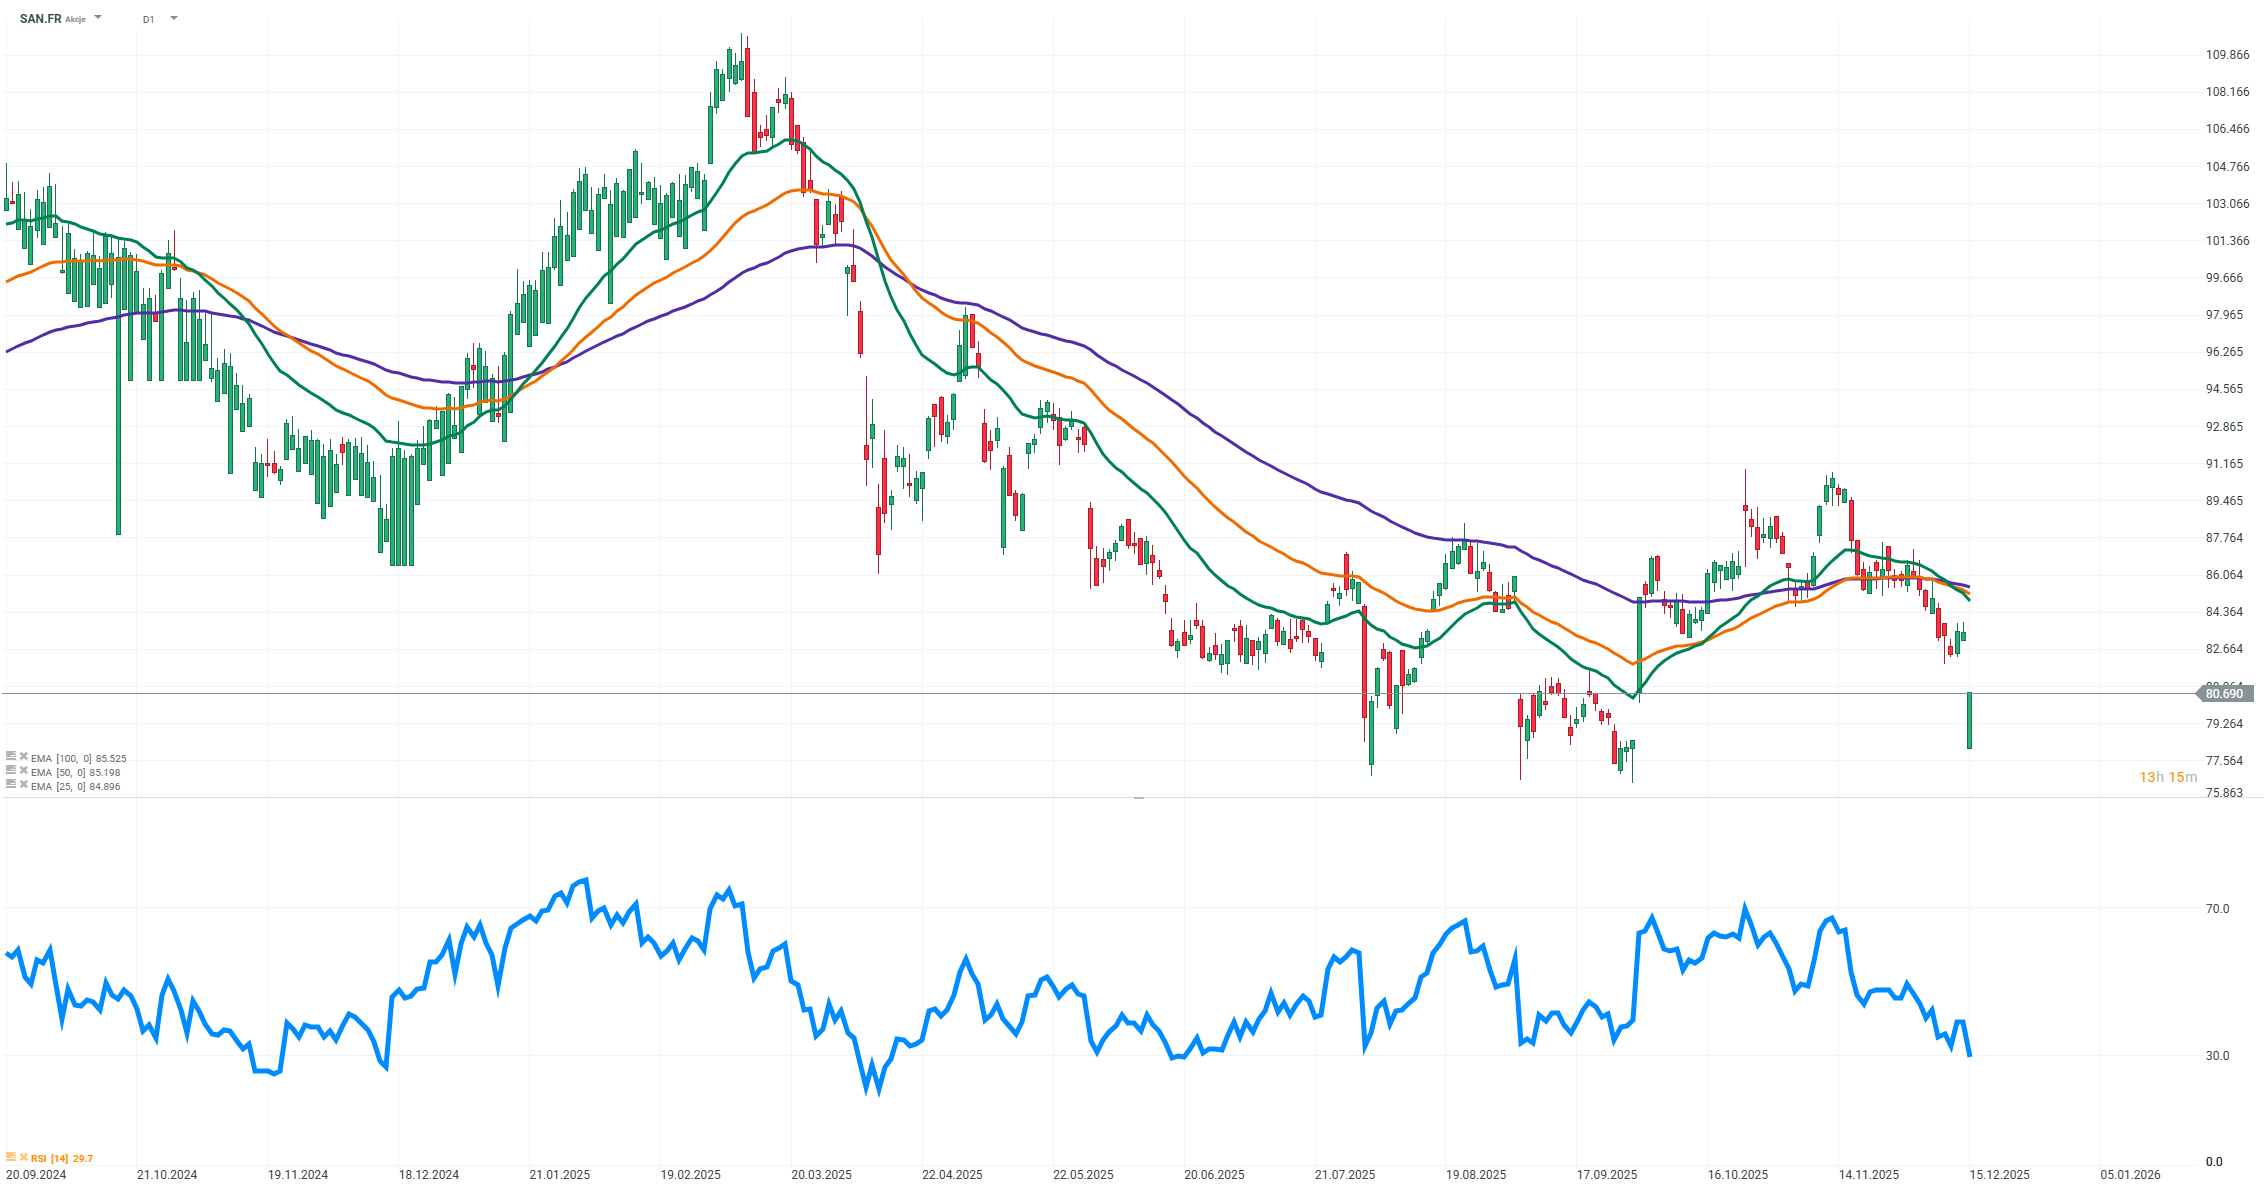Expand the SAN.FR instrument dropdown arrow
This screenshot has width=2266, height=1191.
point(98,18)
